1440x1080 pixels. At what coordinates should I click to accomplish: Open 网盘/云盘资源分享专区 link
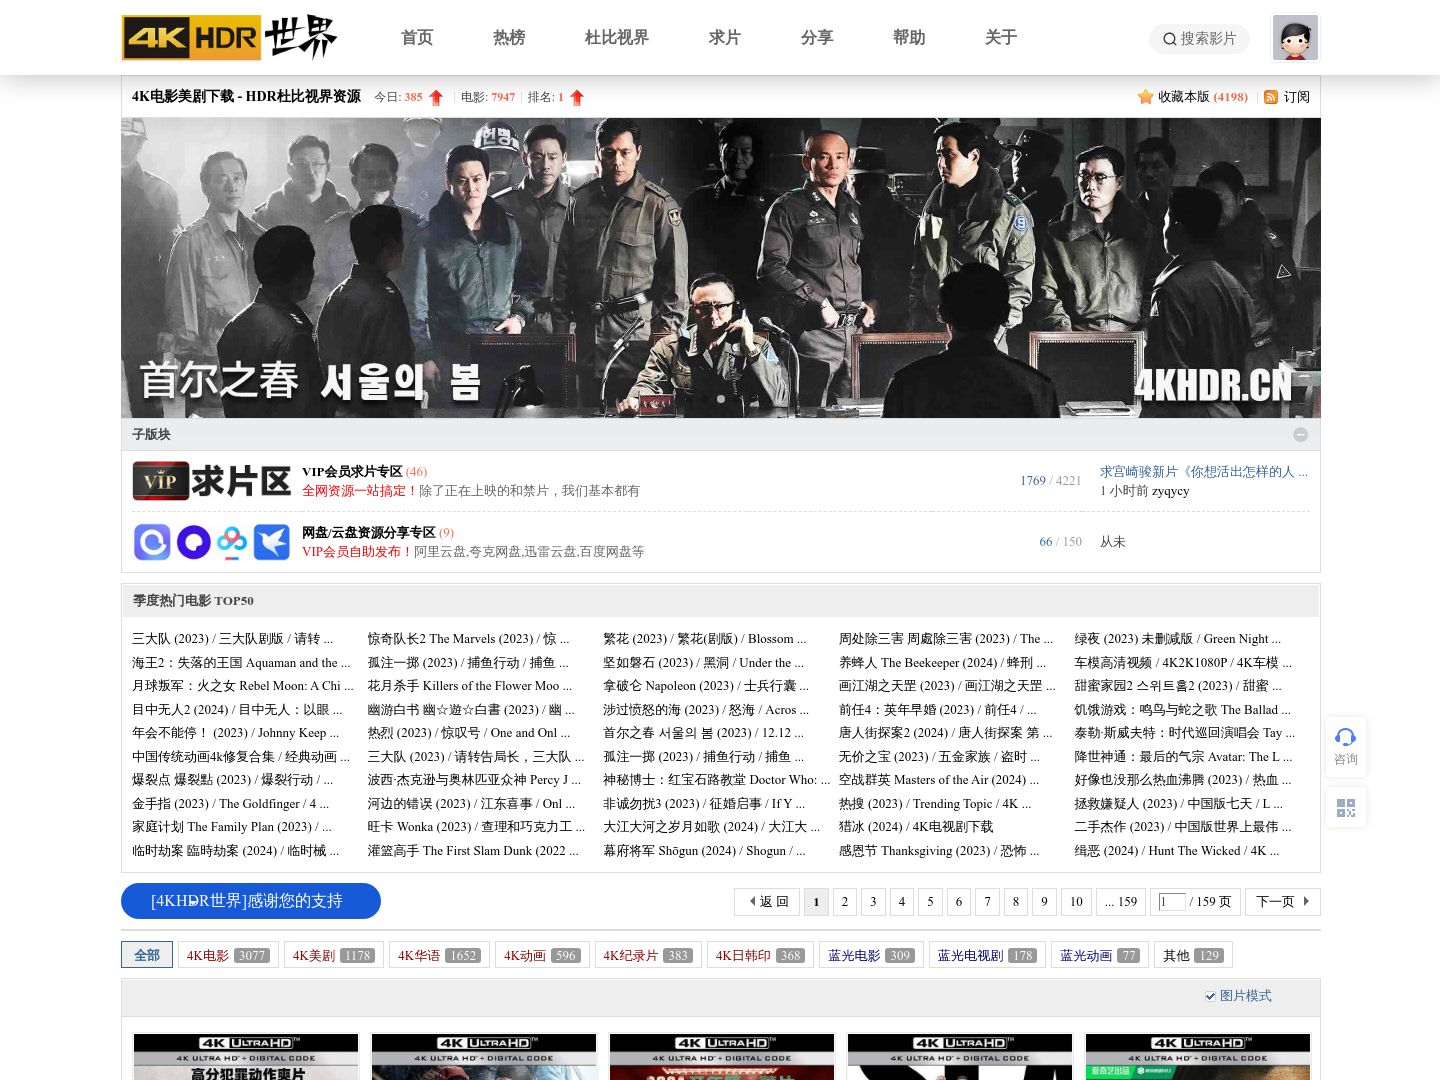pyautogui.click(x=369, y=532)
